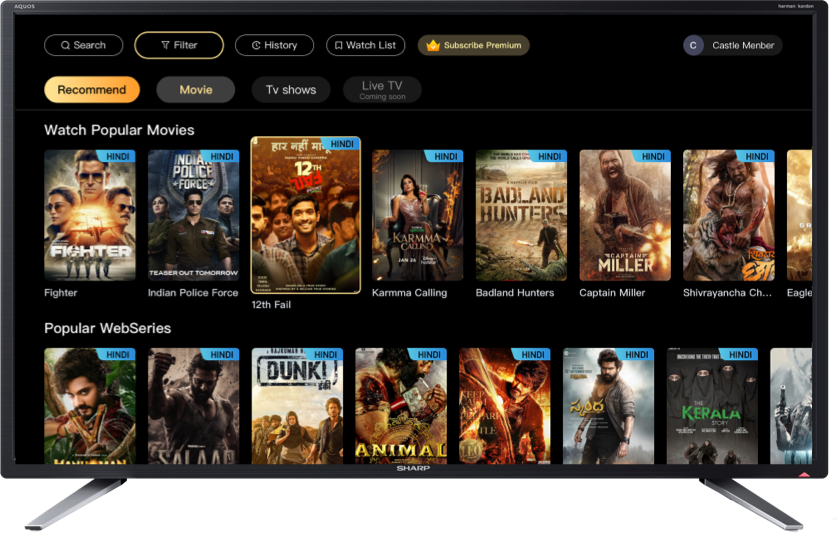Click the 12th Fail title text

click(x=271, y=305)
